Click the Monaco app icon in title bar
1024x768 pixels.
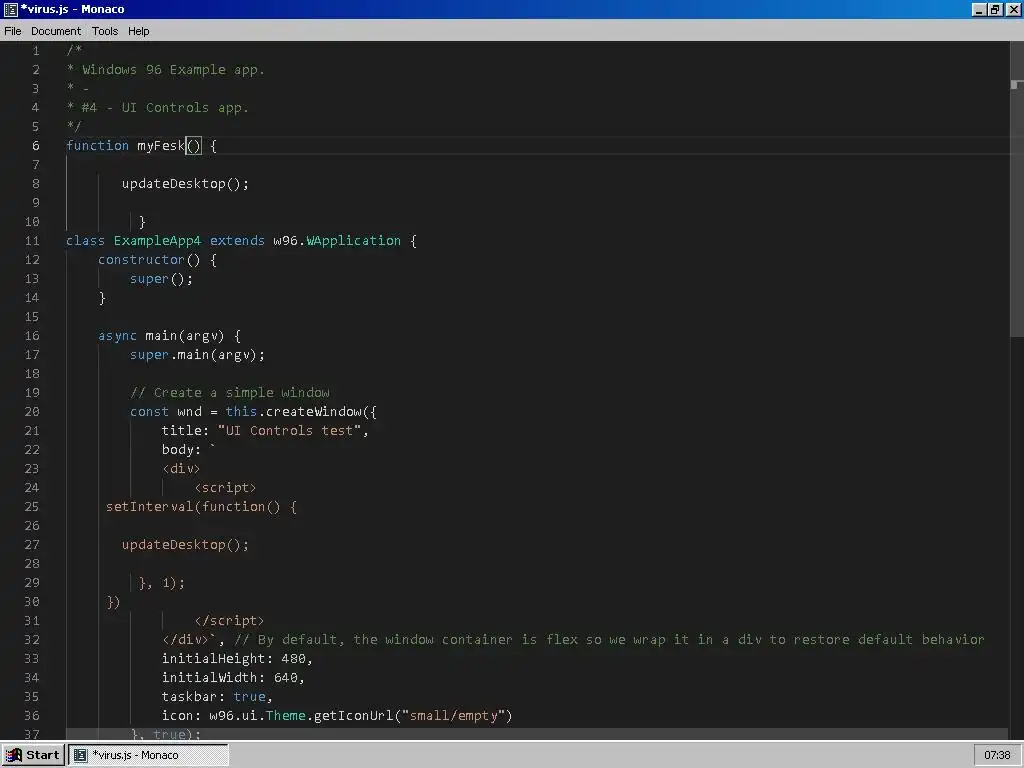pos(10,9)
